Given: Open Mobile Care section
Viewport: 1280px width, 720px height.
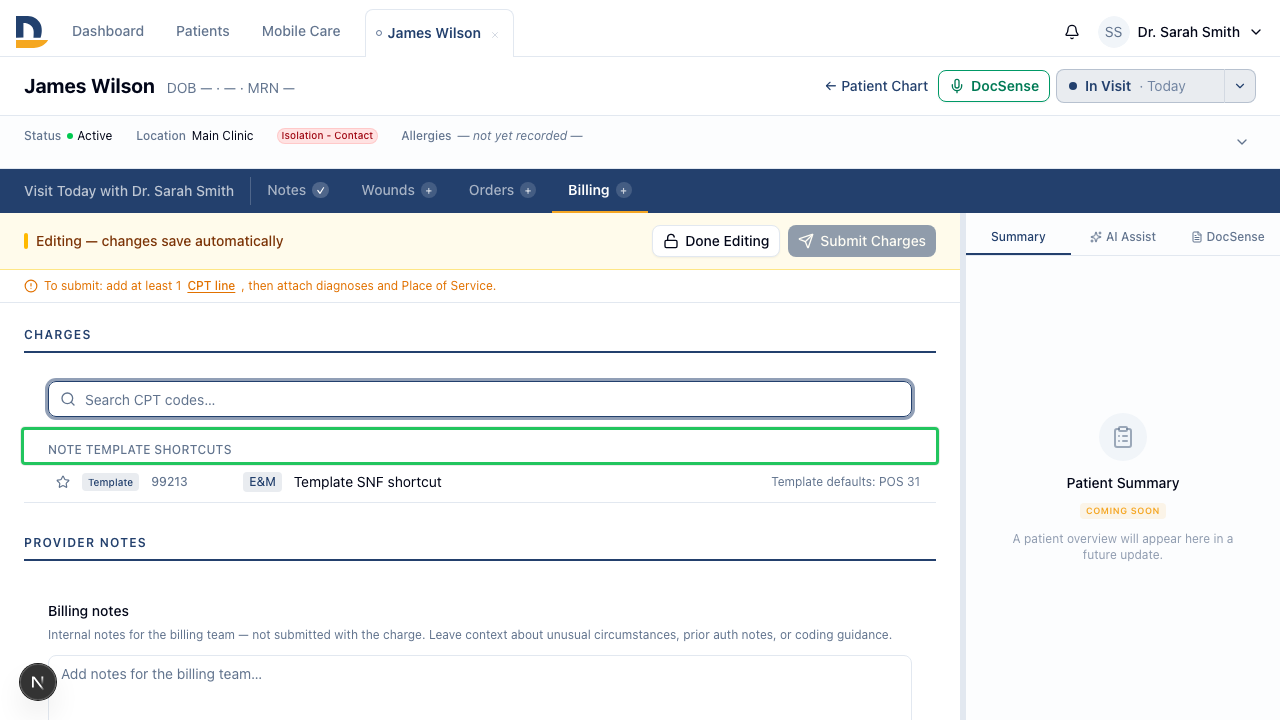Looking at the screenshot, I should (301, 31).
